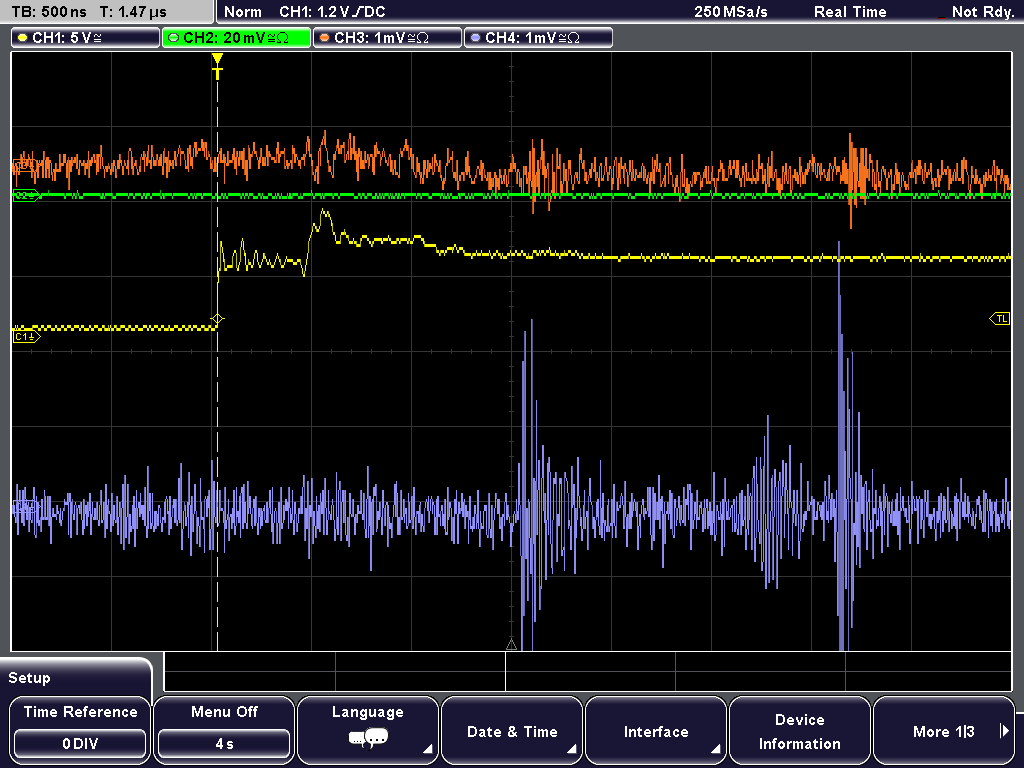Select the CH3 1mV channel tab
The image size is (1024, 768).
click(387, 38)
